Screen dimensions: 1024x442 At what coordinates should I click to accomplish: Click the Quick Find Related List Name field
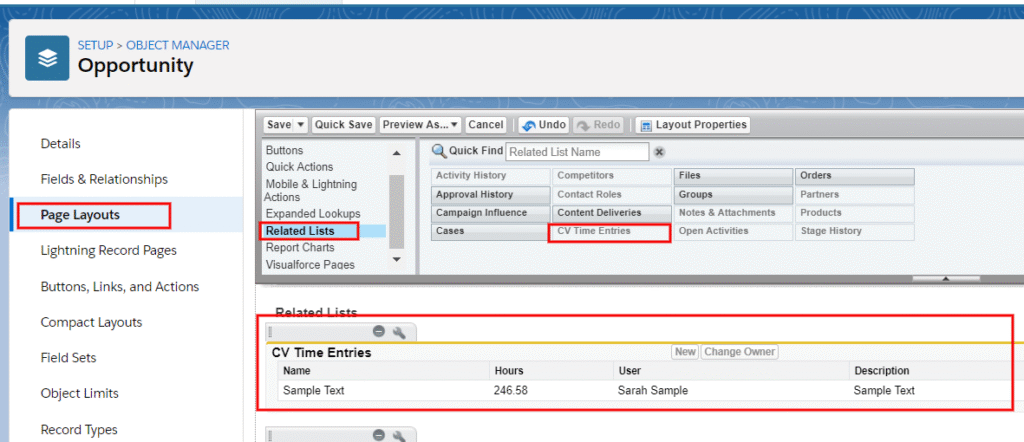pos(577,152)
